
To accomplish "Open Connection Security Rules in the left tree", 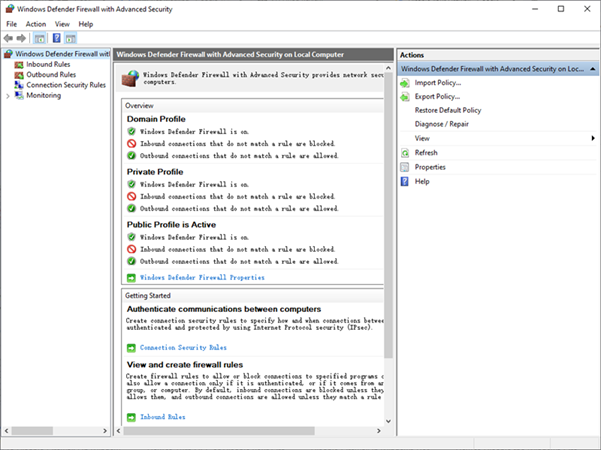I will click(65, 85).
